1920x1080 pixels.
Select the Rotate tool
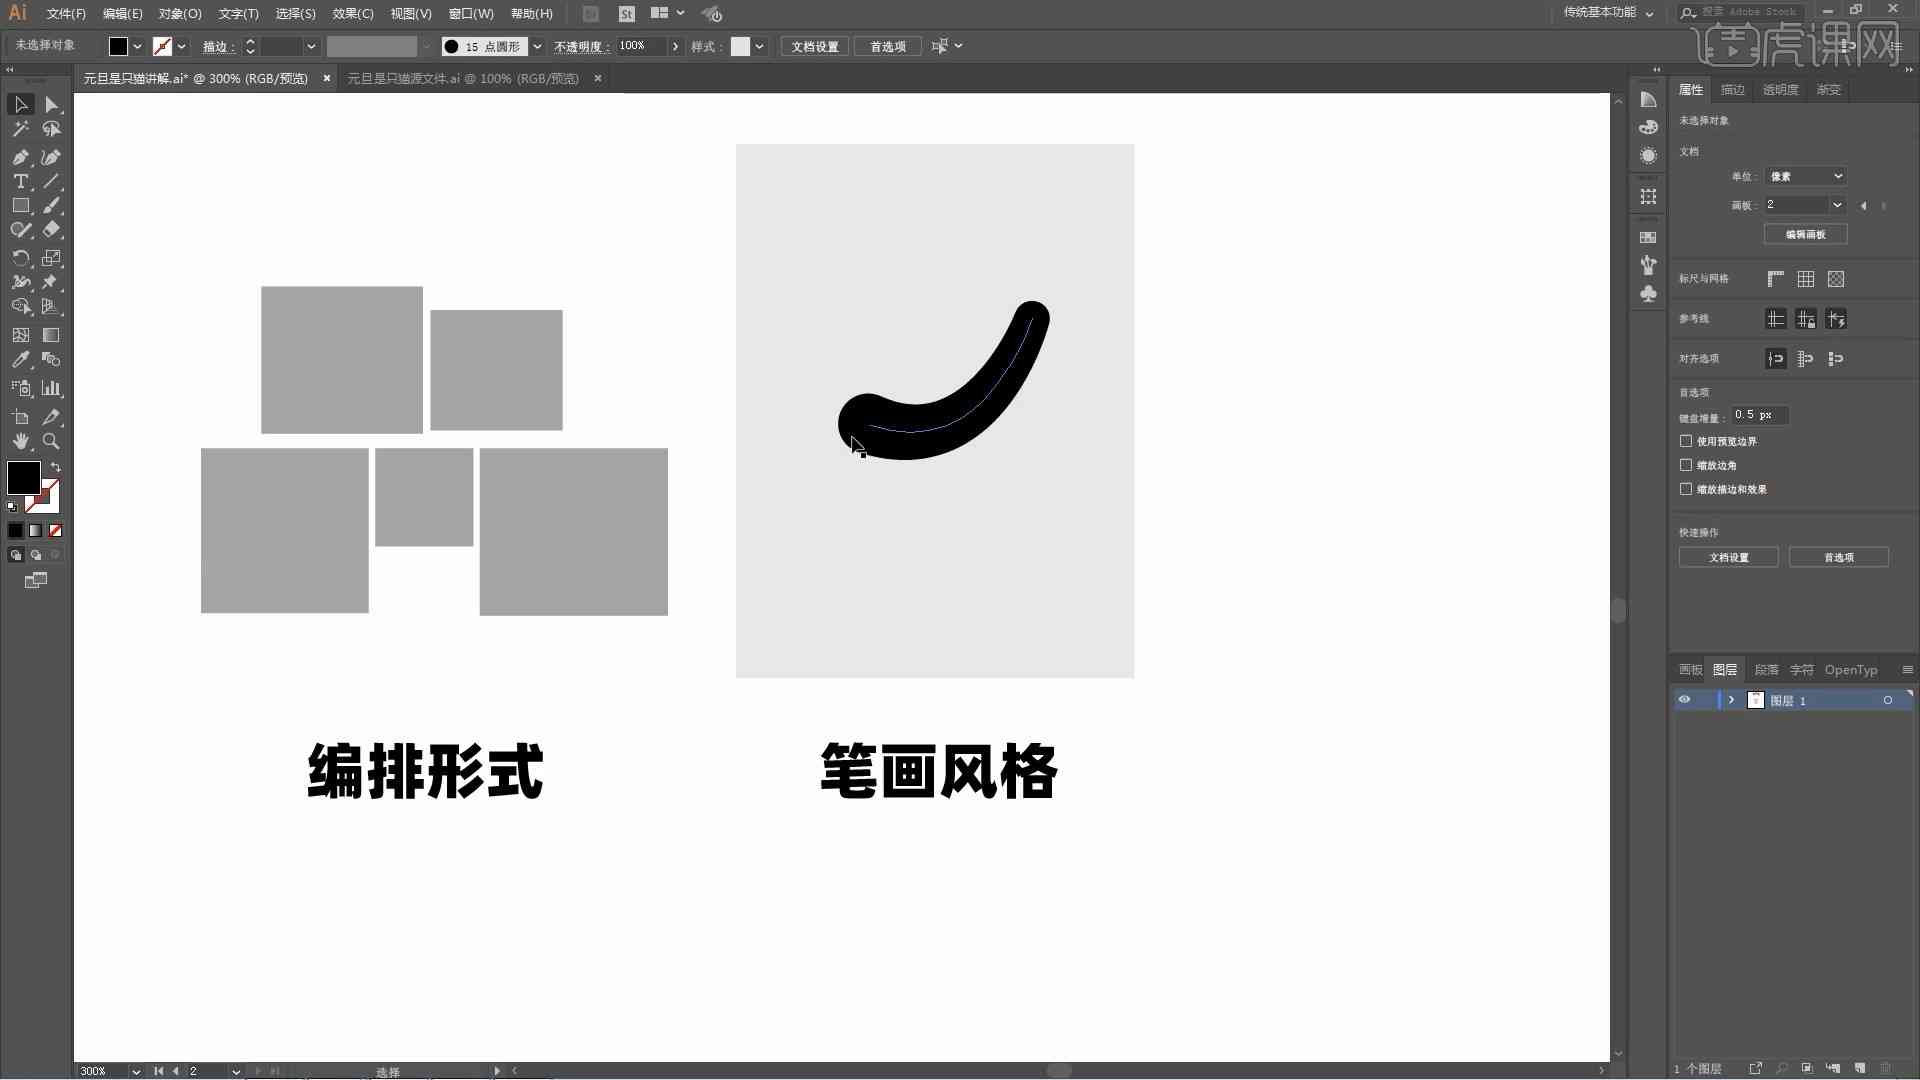click(20, 257)
